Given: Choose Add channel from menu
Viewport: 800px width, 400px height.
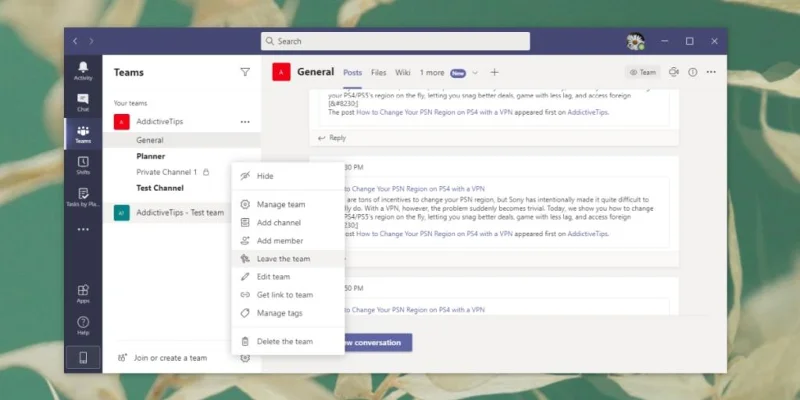Looking at the screenshot, I should (x=288, y=222).
